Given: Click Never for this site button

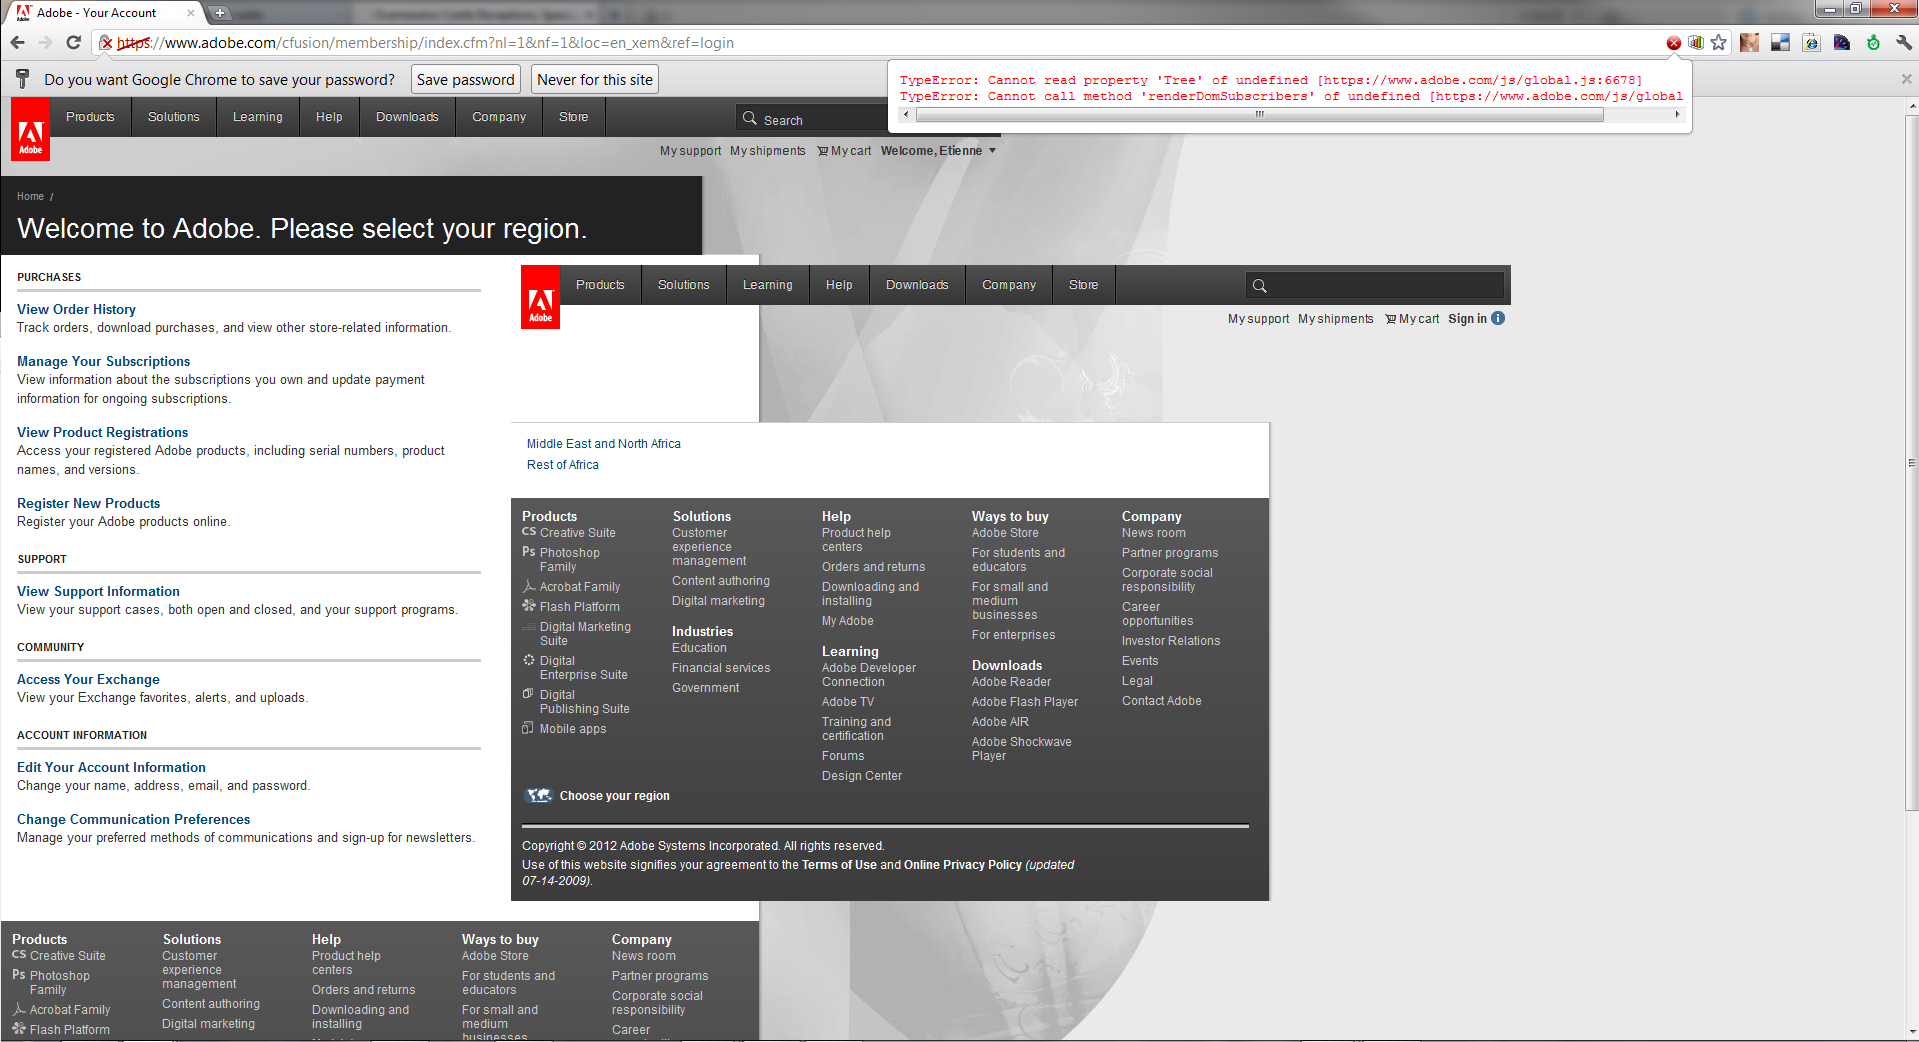Looking at the screenshot, I should (x=595, y=80).
